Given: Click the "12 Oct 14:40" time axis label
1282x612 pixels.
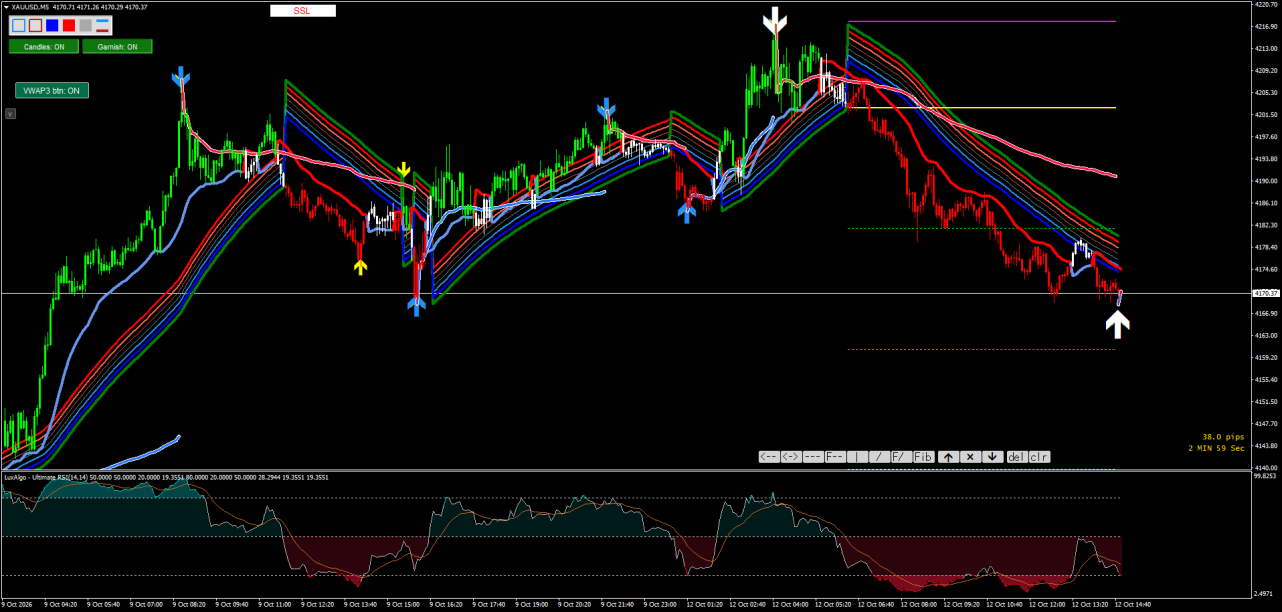Looking at the screenshot, I should (x=1132, y=605).
